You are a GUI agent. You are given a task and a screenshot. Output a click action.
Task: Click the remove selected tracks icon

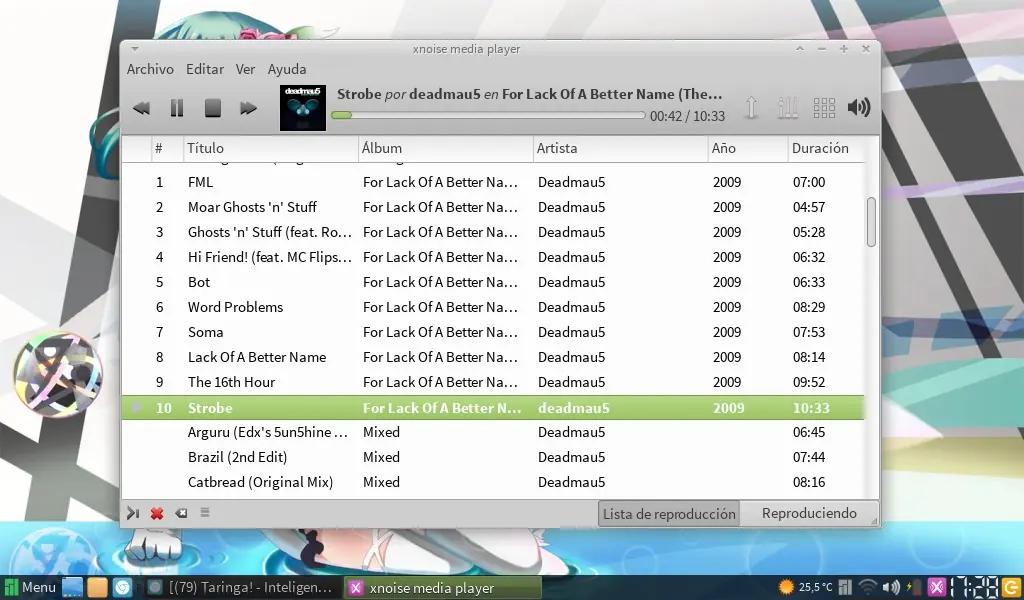pyautogui.click(x=181, y=513)
